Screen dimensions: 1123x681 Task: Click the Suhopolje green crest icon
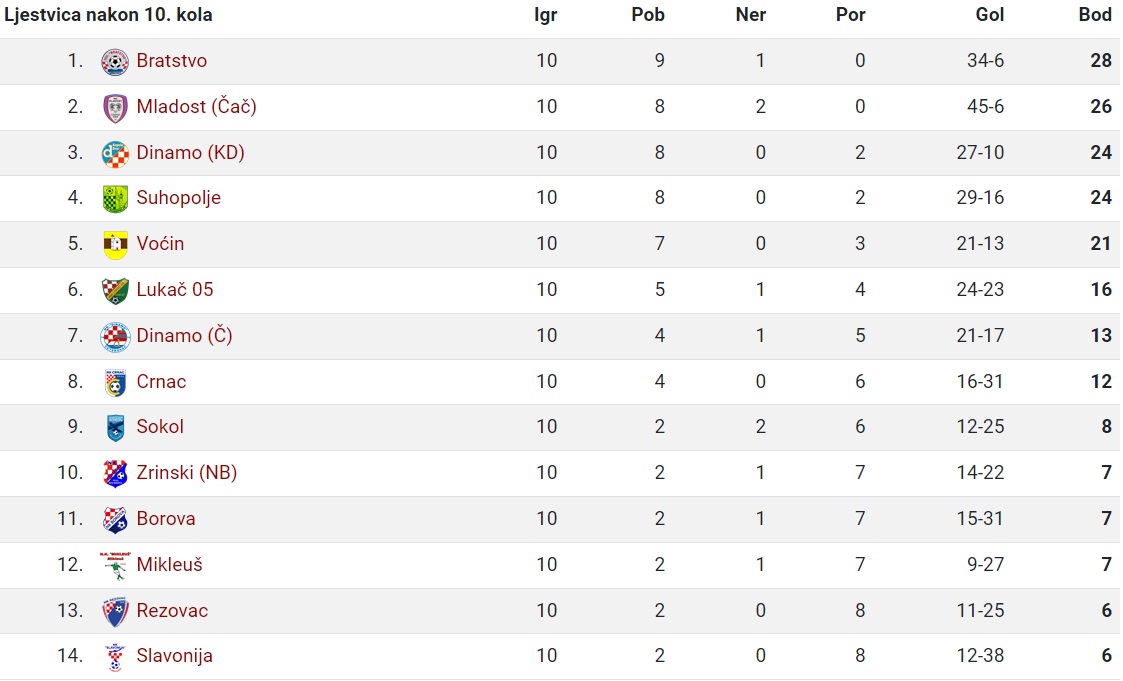[x=115, y=199]
